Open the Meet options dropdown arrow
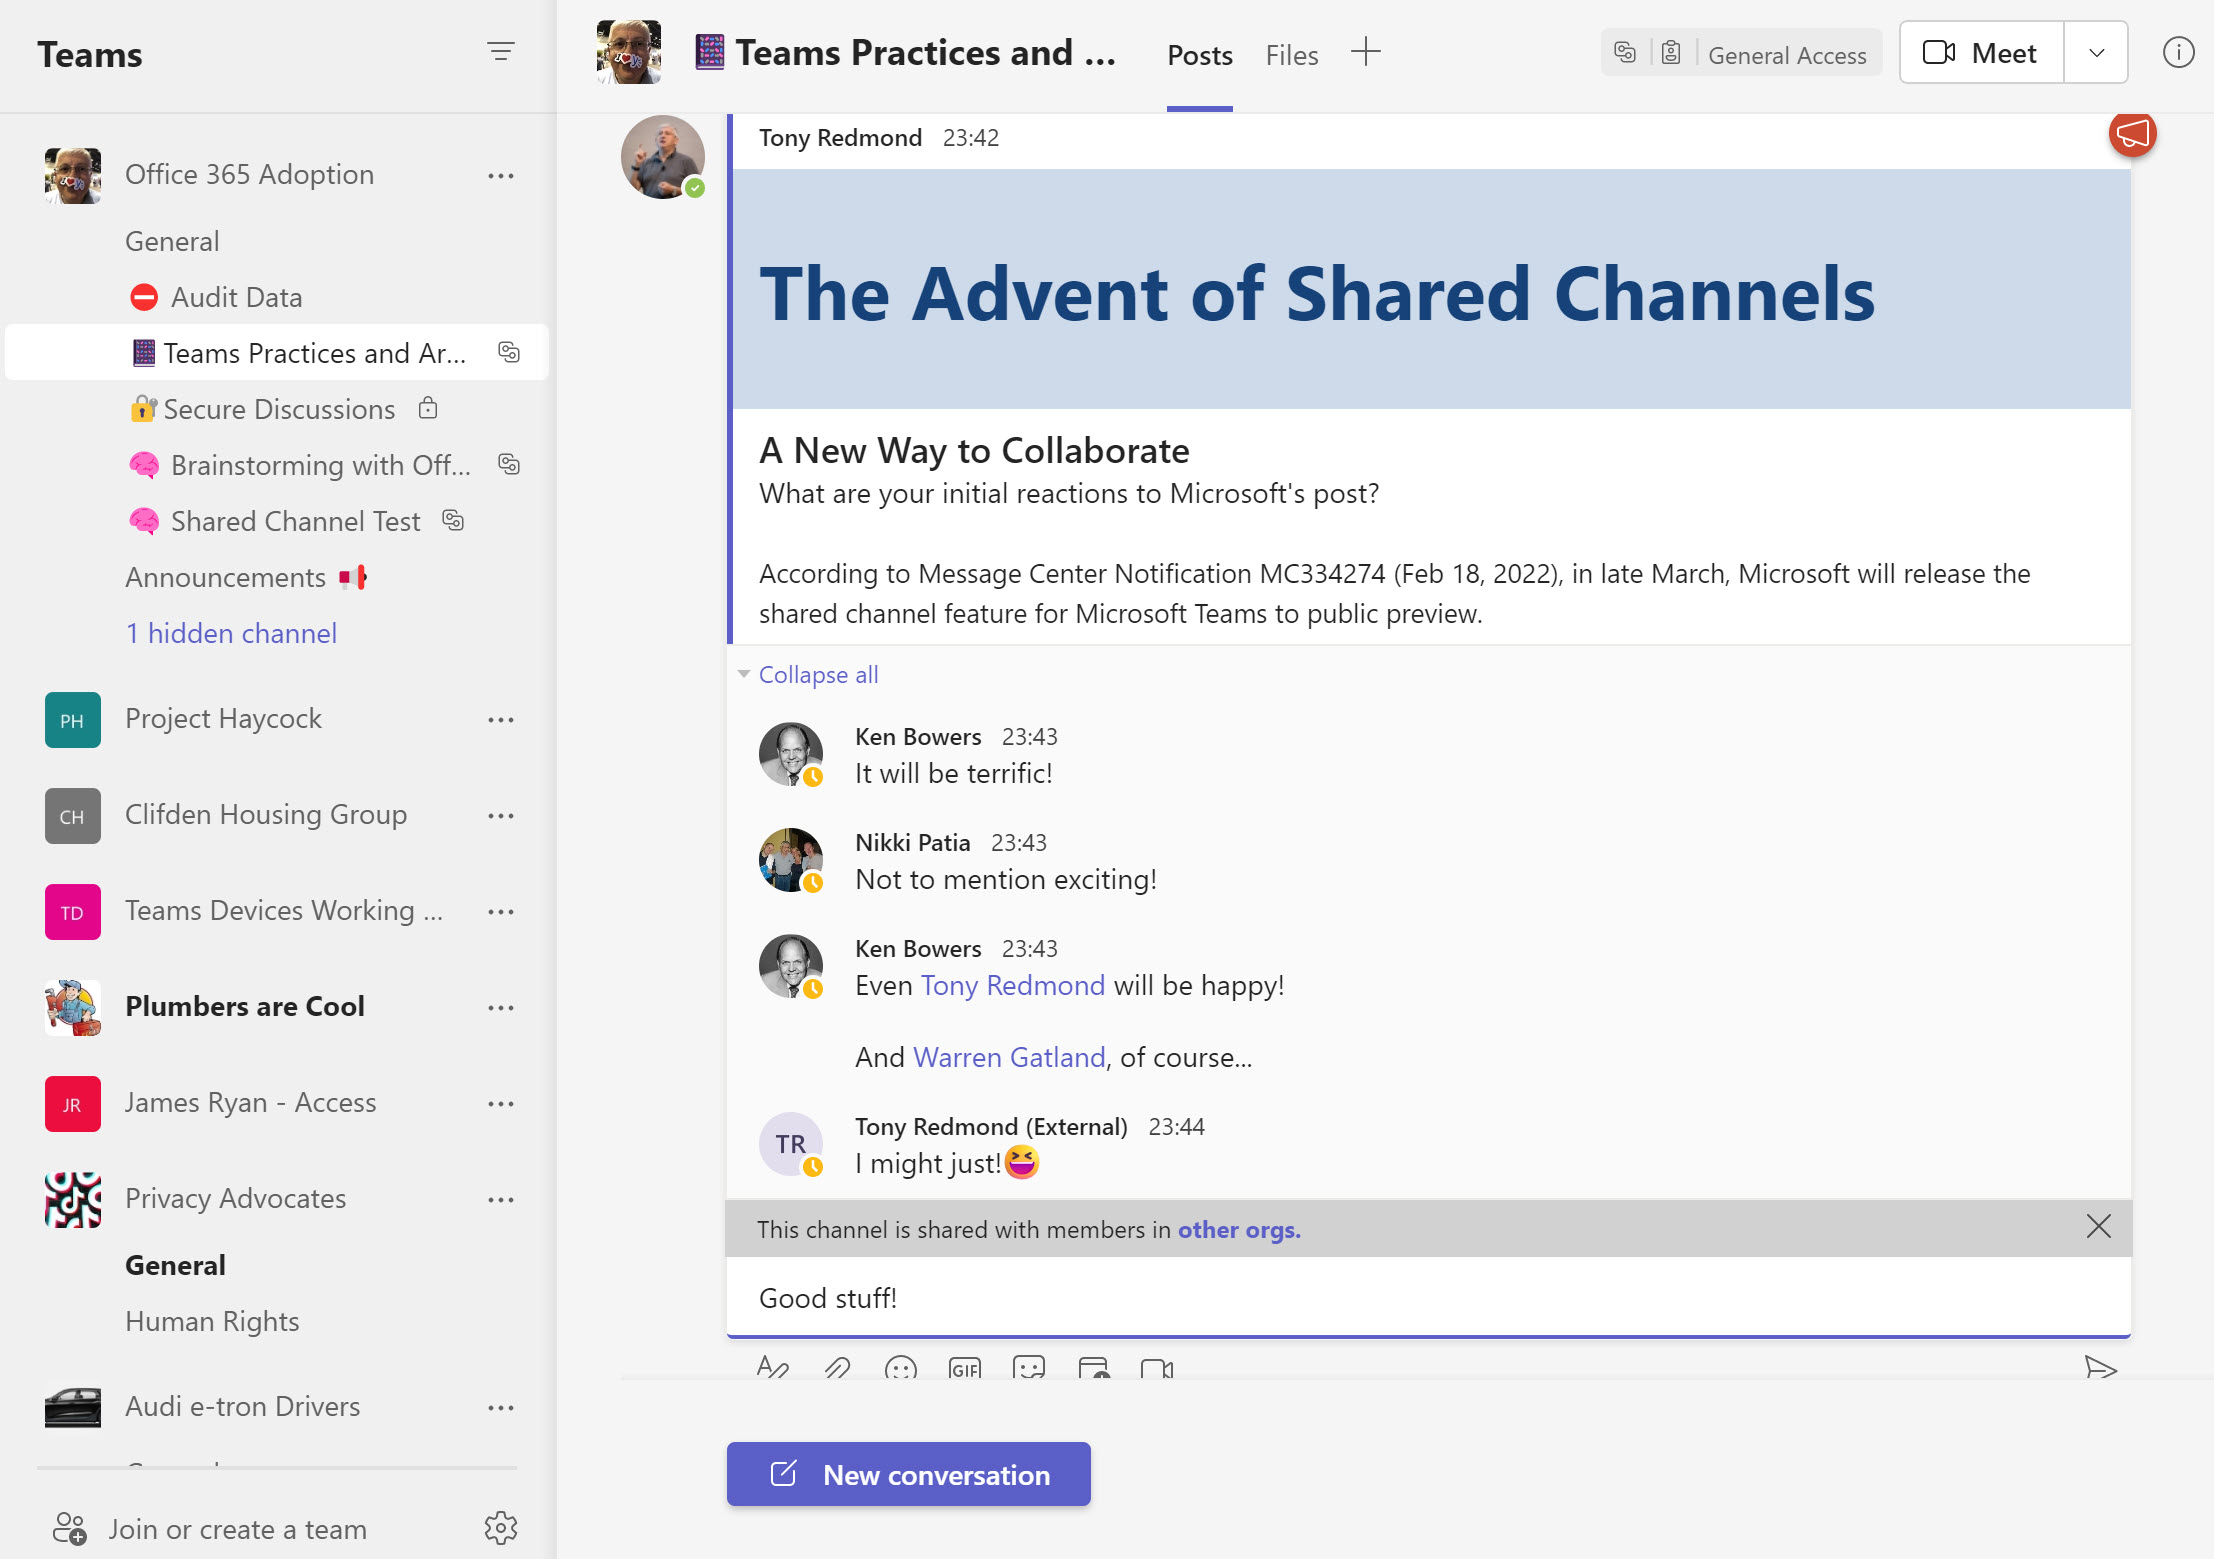 (2096, 53)
